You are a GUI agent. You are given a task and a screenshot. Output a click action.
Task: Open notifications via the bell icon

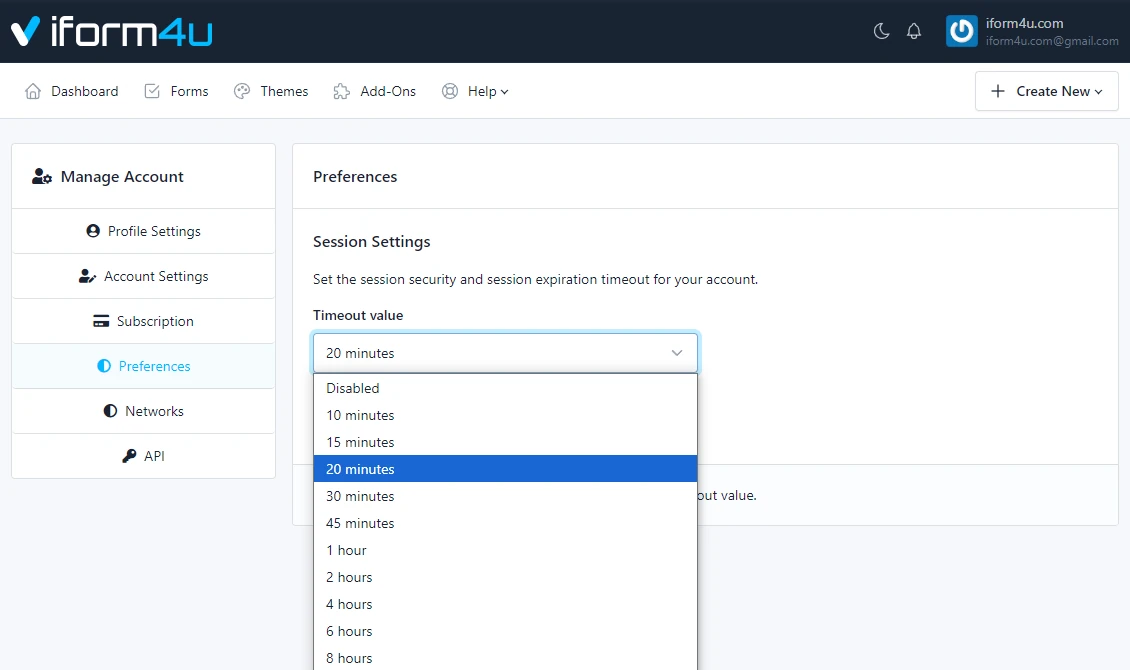tap(914, 31)
